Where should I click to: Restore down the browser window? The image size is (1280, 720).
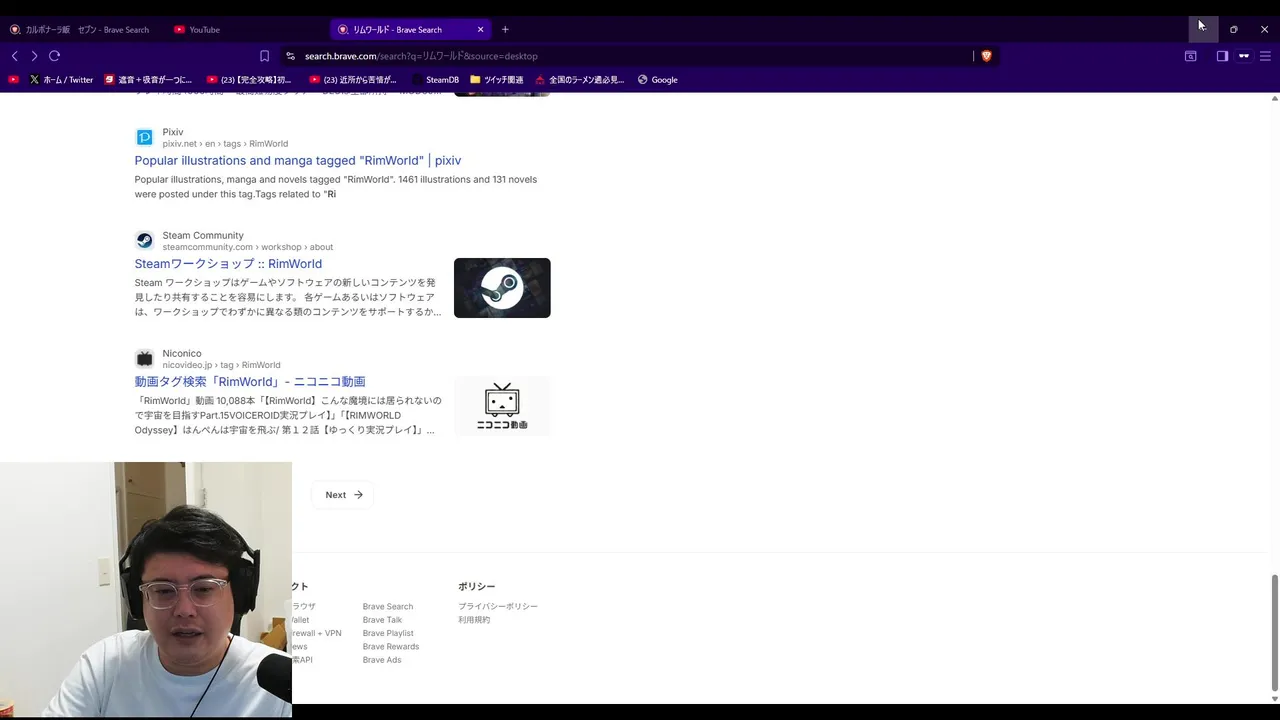coord(1233,29)
